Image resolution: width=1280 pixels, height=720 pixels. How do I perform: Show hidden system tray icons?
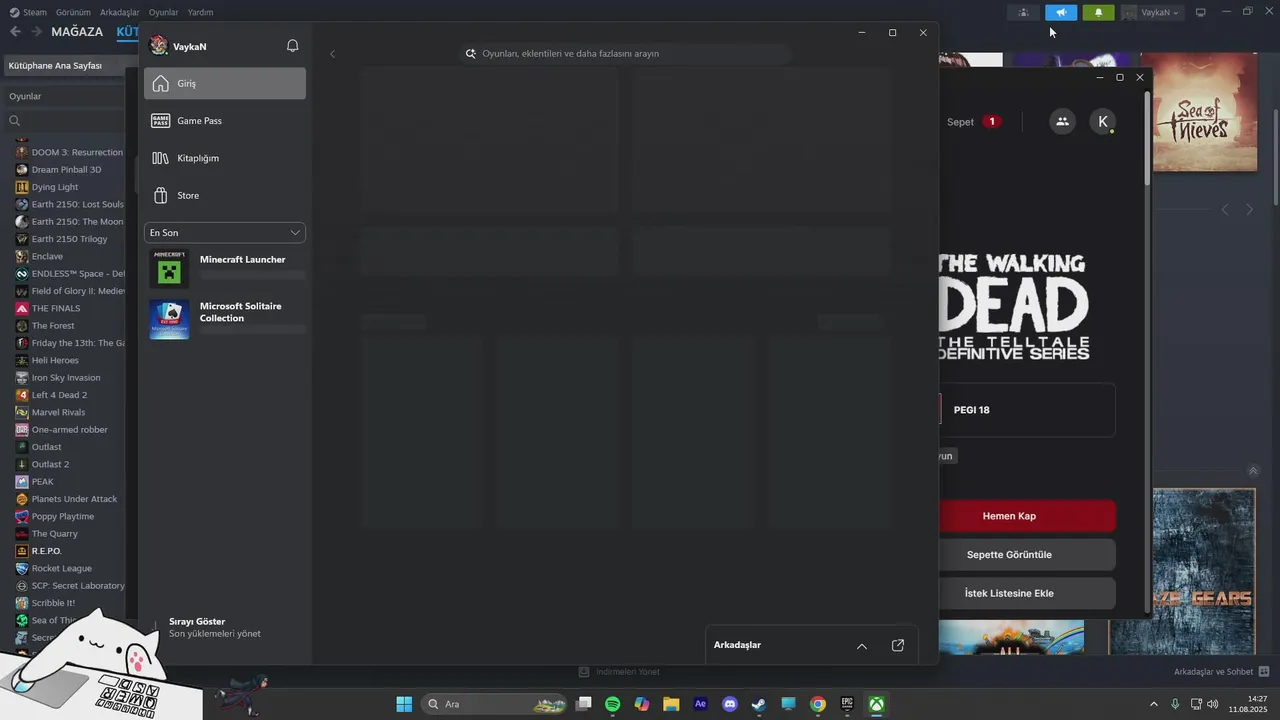[1154, 704]
